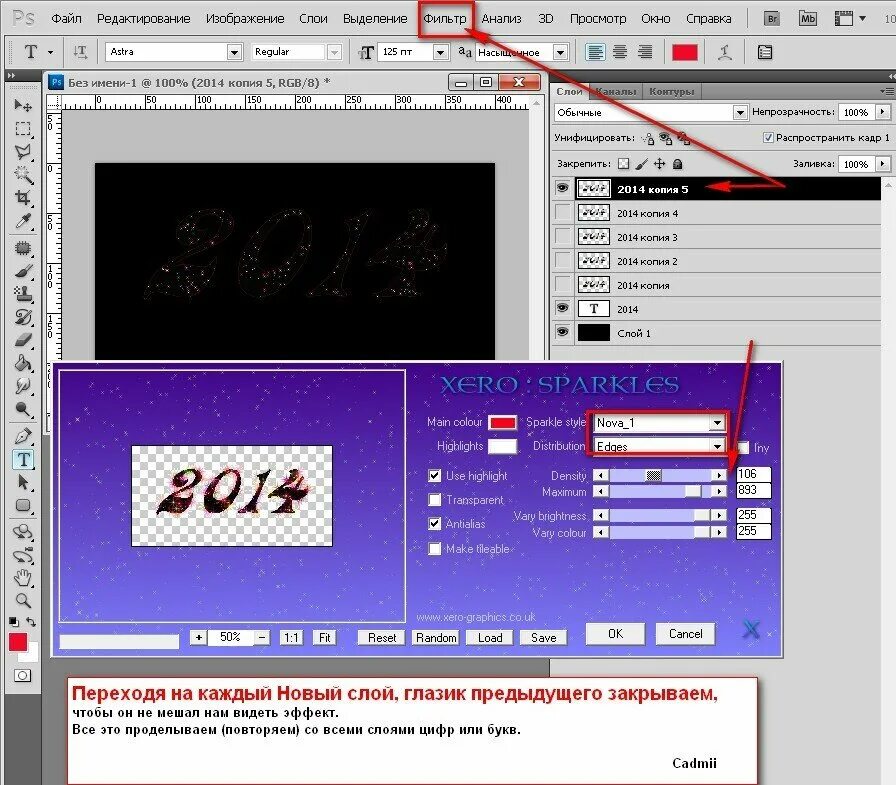Open the Regular font style dropdown

334,52
